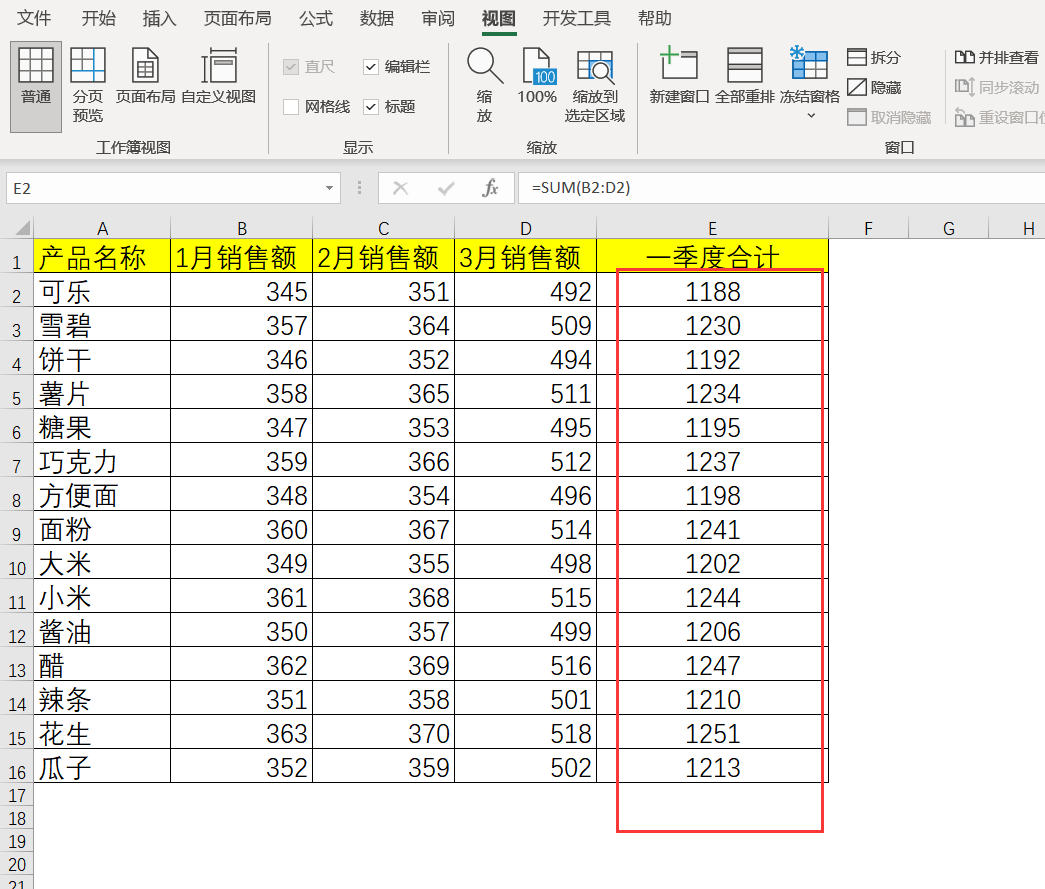Viewport: 1045px width, 889px height.
Task: Open 分页预览 page break preview
Action: click(x=88, y=86)
